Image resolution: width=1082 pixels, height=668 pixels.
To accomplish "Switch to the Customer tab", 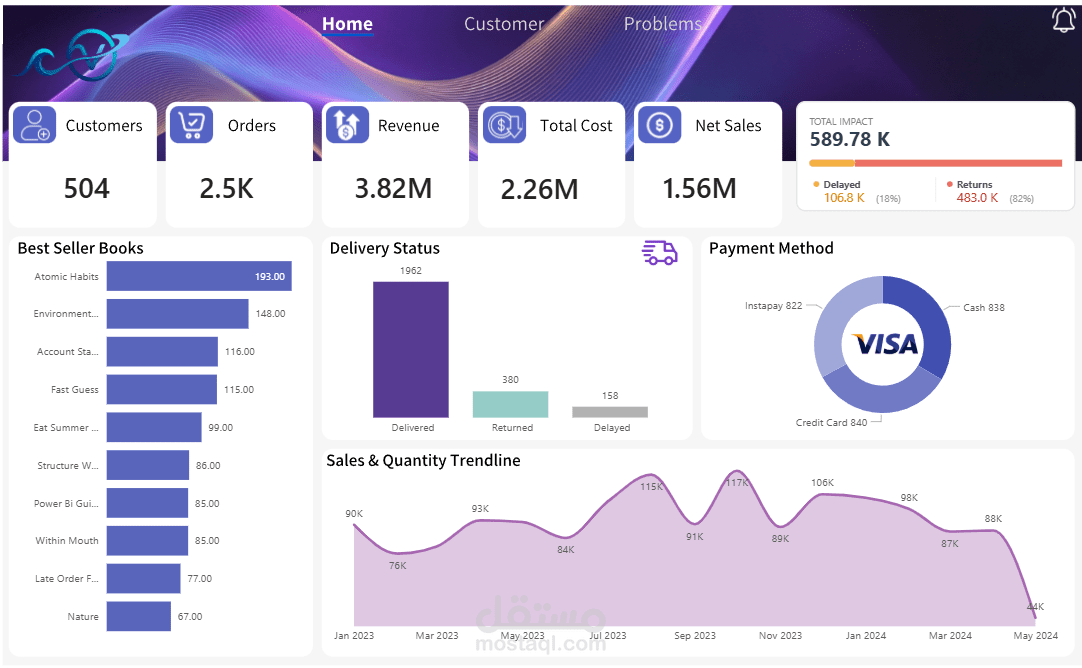I will 504,24.
